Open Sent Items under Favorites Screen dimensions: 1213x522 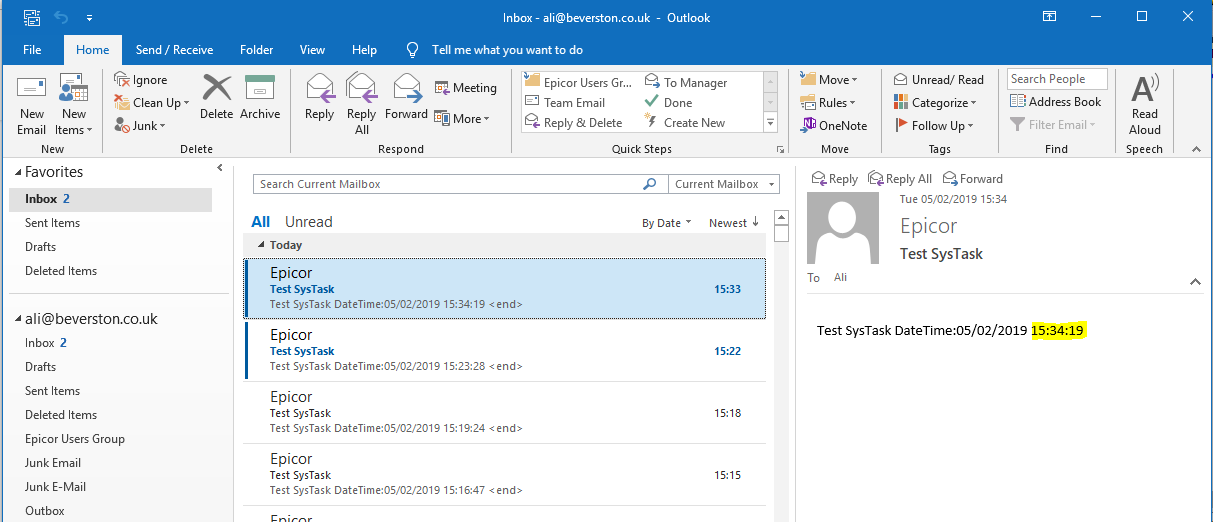[x=52, y=223]
